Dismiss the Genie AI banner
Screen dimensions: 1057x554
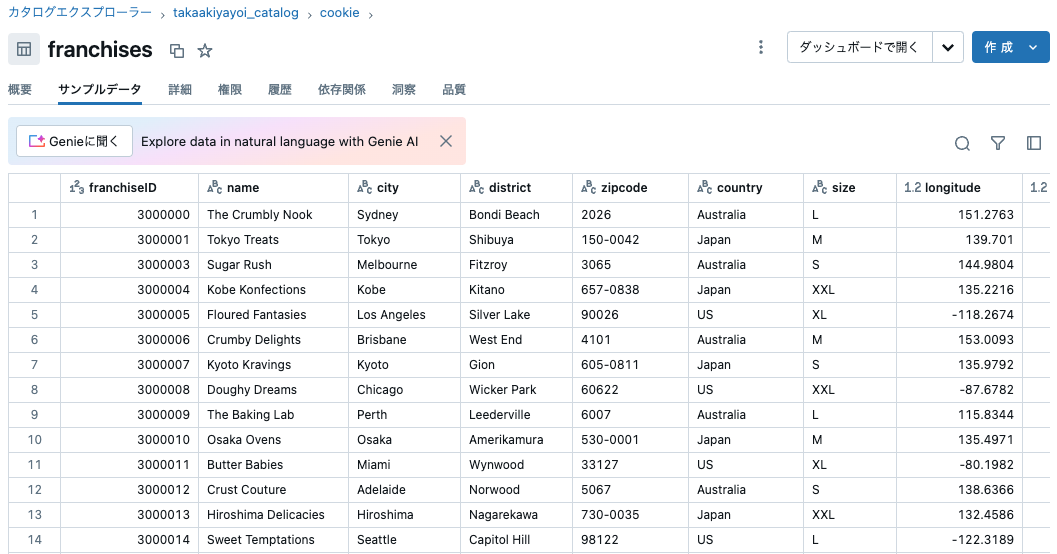point(446,141)
